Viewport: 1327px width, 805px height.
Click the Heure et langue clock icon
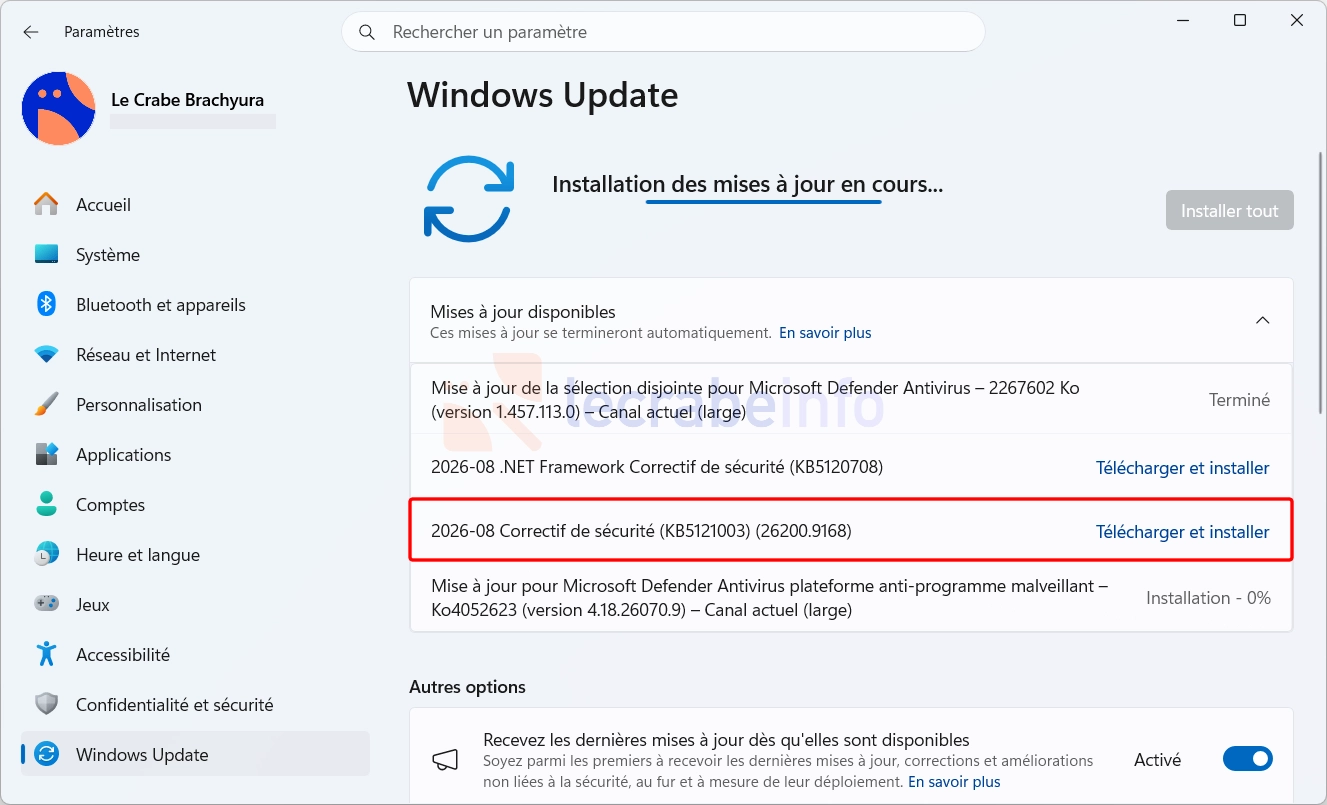point(46,554)
